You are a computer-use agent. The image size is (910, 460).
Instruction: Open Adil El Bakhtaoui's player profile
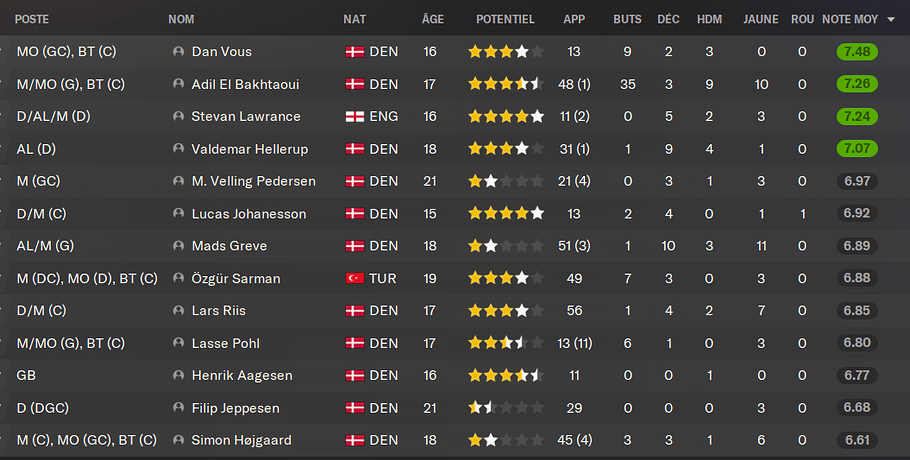245,85
